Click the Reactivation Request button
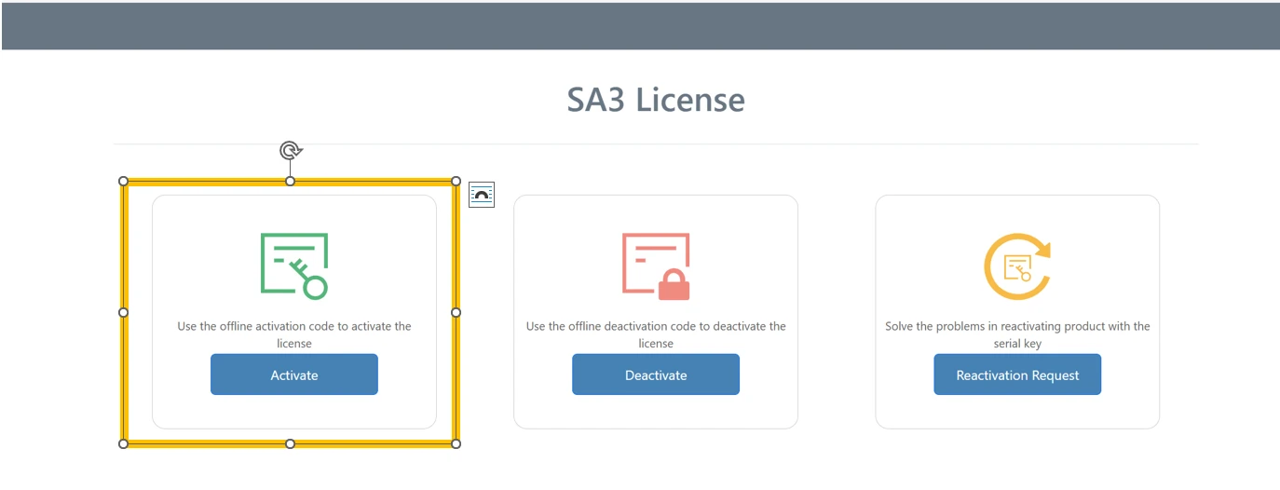This screenshot has height=490, width=1280. (x=1017, y=375)
